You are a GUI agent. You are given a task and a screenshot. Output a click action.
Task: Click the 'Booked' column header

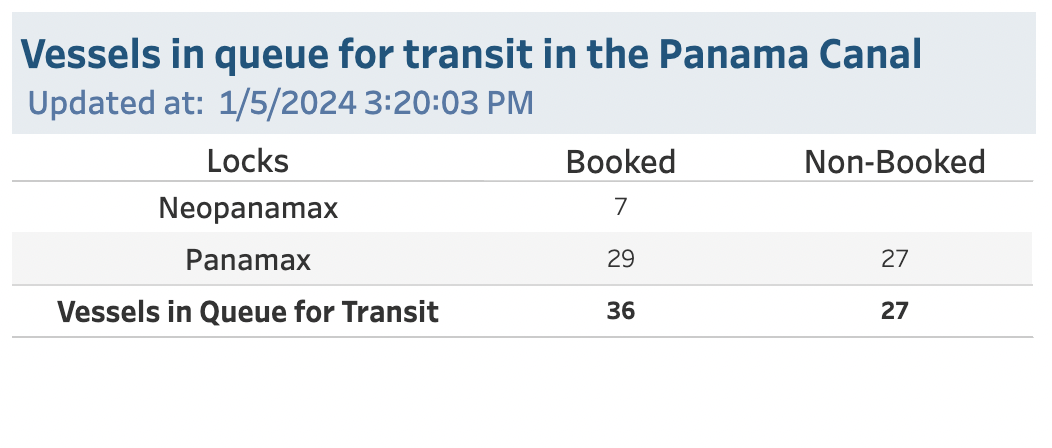pos(620,162)
